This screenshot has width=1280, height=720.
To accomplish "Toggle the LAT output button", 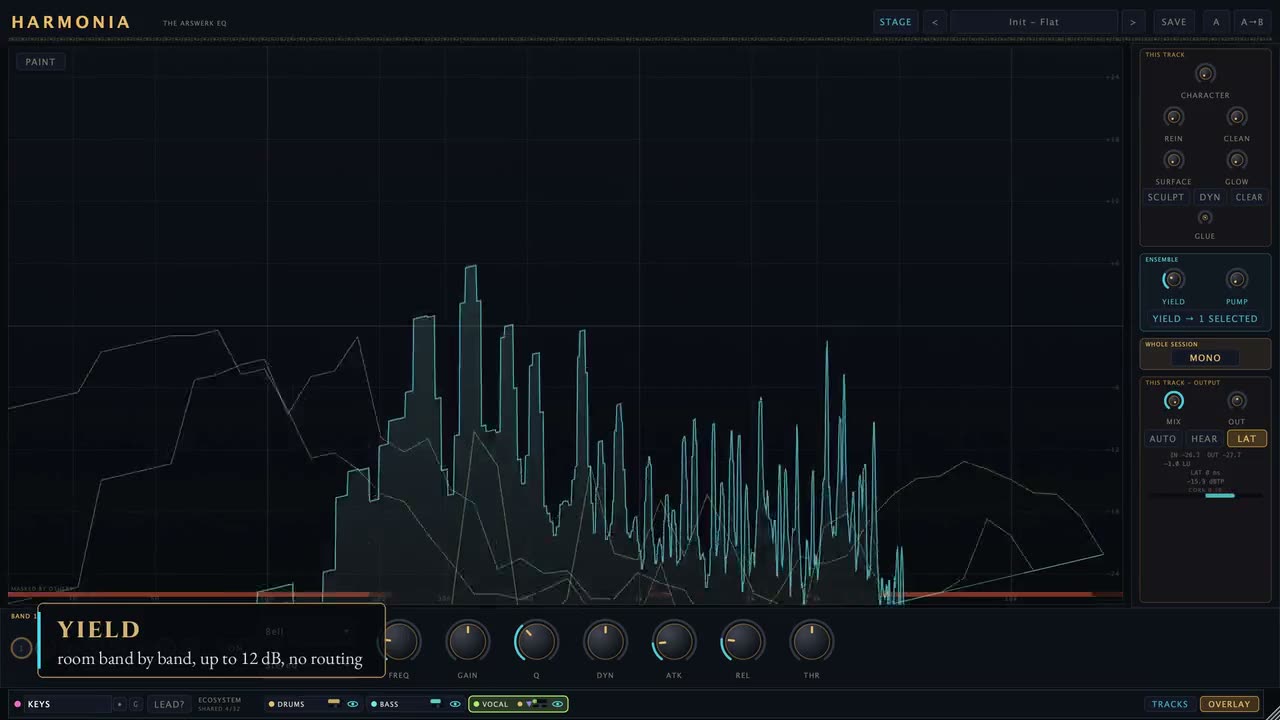I will (1247, 439).
